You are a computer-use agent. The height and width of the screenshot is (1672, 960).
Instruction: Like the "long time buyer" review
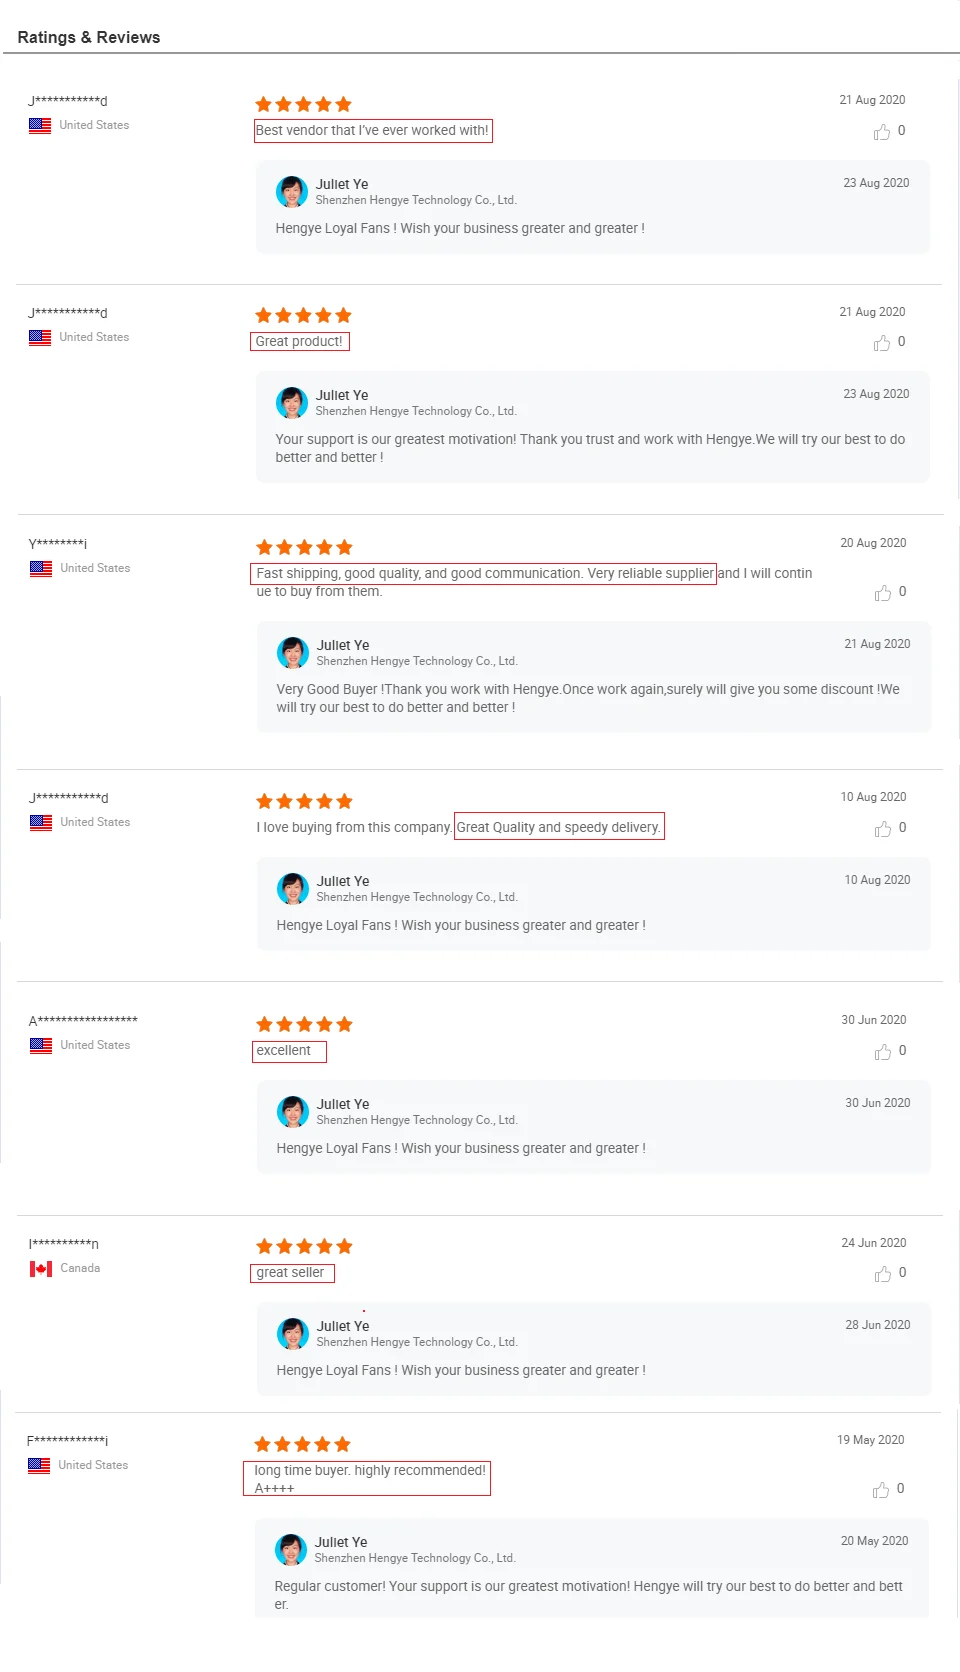click(x=881, y=1490)
